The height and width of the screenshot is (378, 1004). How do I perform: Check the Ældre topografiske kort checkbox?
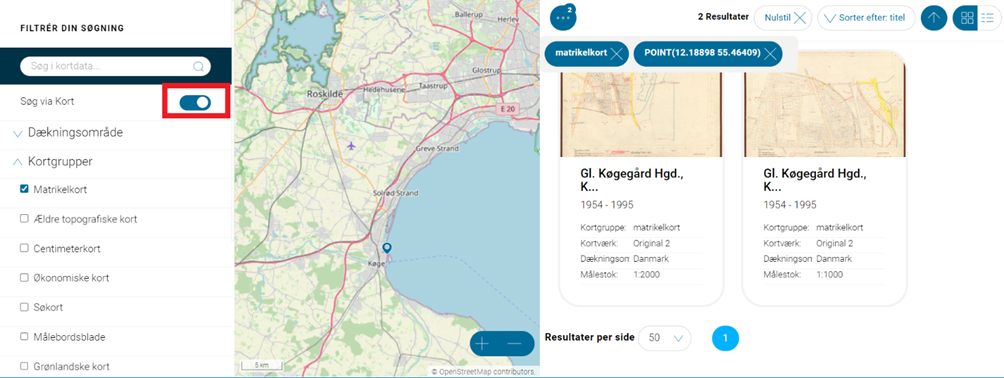pyautogui.click(x=24, y=218)
